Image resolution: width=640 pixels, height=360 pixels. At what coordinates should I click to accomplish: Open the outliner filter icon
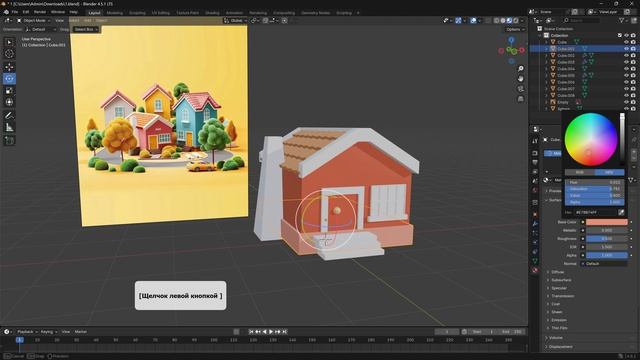[623, 20]
